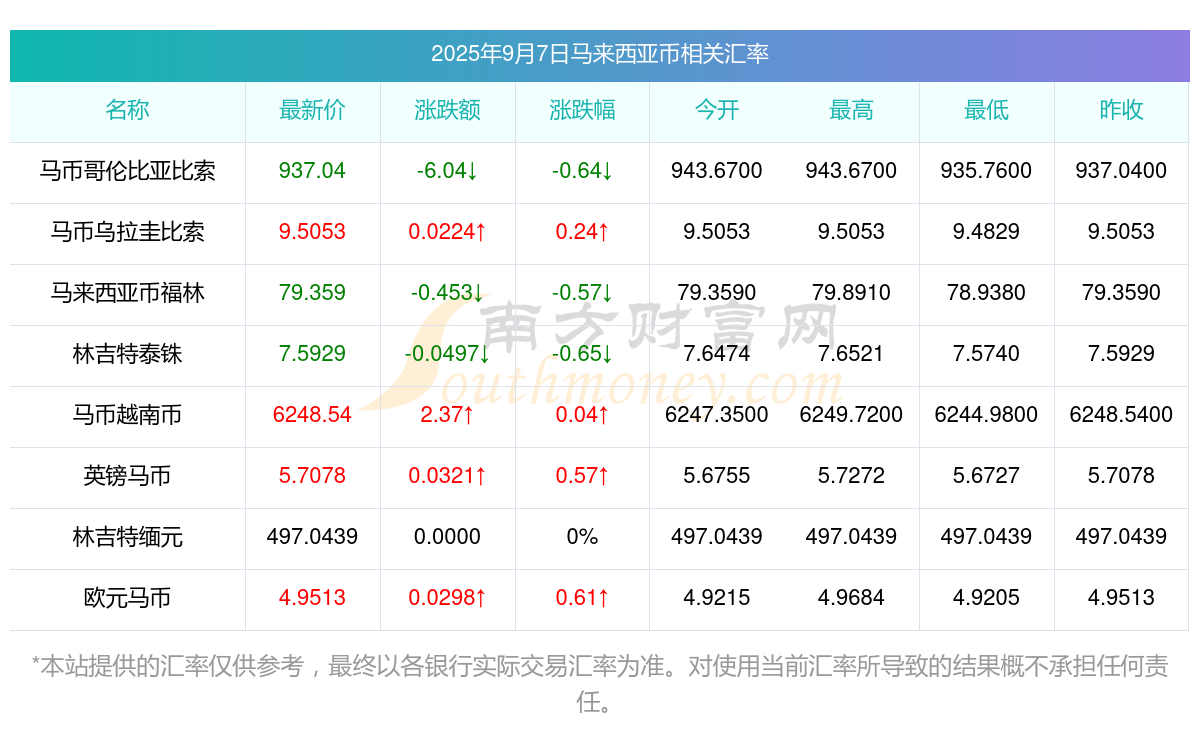1200x733 pixels.
Task: Click the 涨跌额 column header
Action: click(447, 110)
